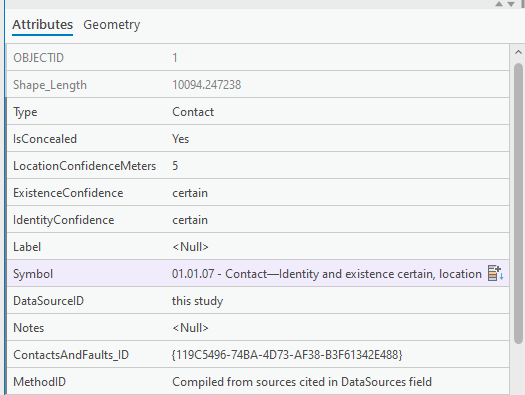
Task: Select the IsConcealed field name
Action: pos(45,139)
